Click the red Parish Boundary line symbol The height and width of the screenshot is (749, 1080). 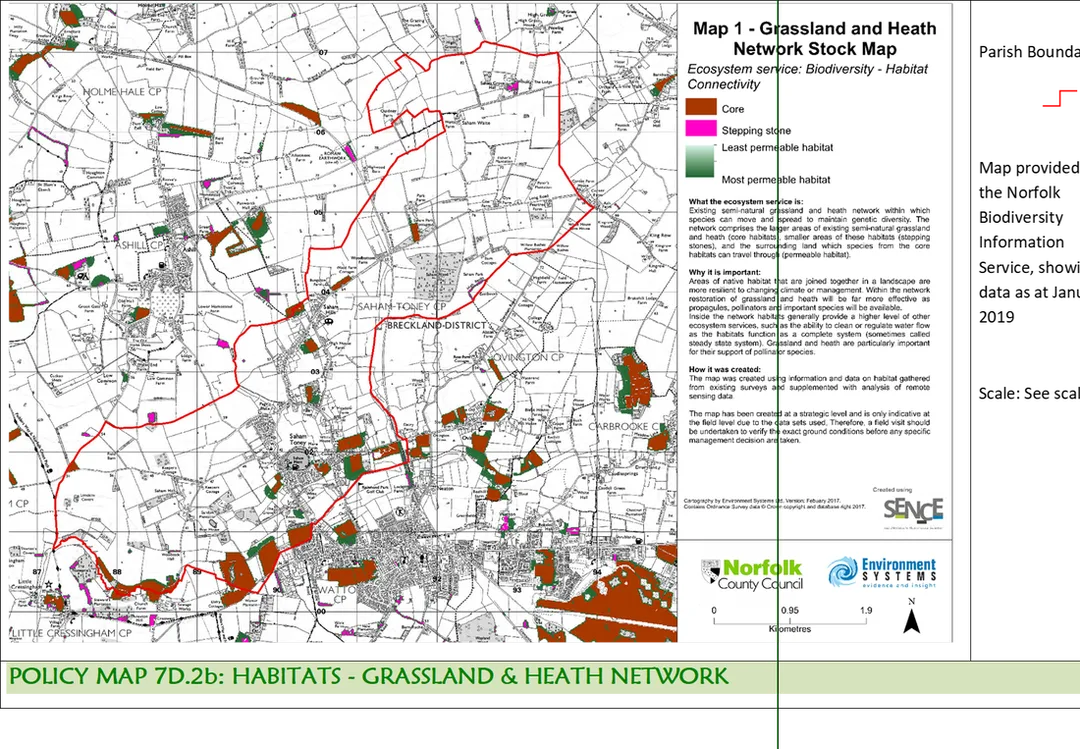(1061, 98)
